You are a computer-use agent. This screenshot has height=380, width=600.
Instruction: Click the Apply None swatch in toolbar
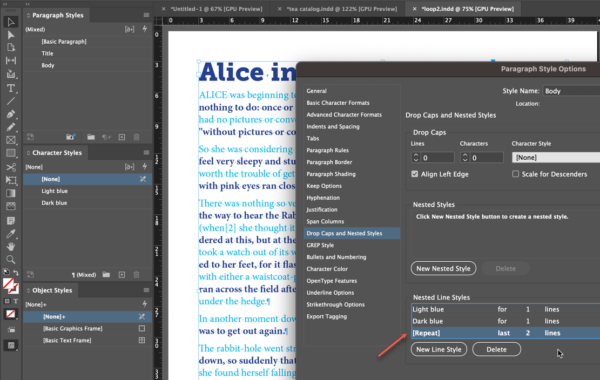(10, 314)
